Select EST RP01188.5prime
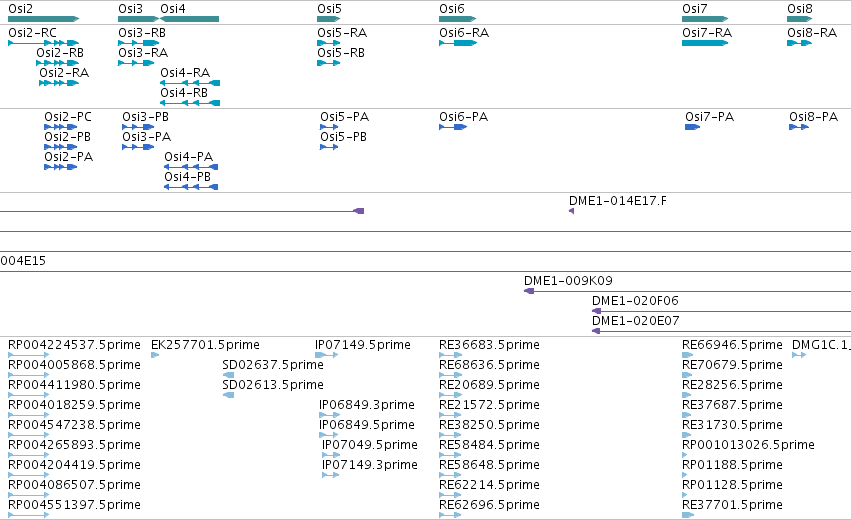This screenshot has height=520, width=851. 732,465
